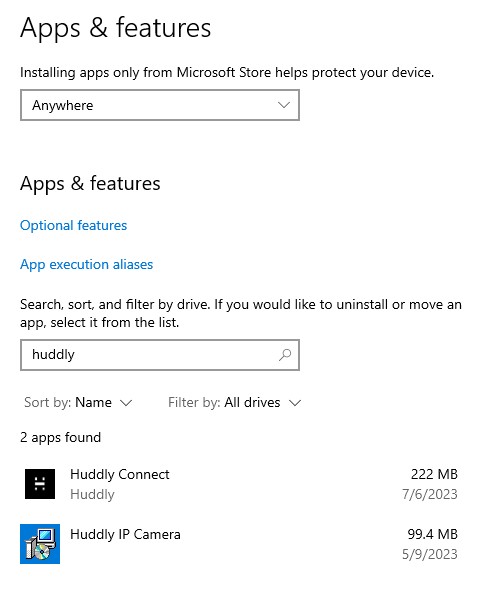The image size is (500, 594).
Task: Click the Huddly Connect app icon
Action: (40, 484)
